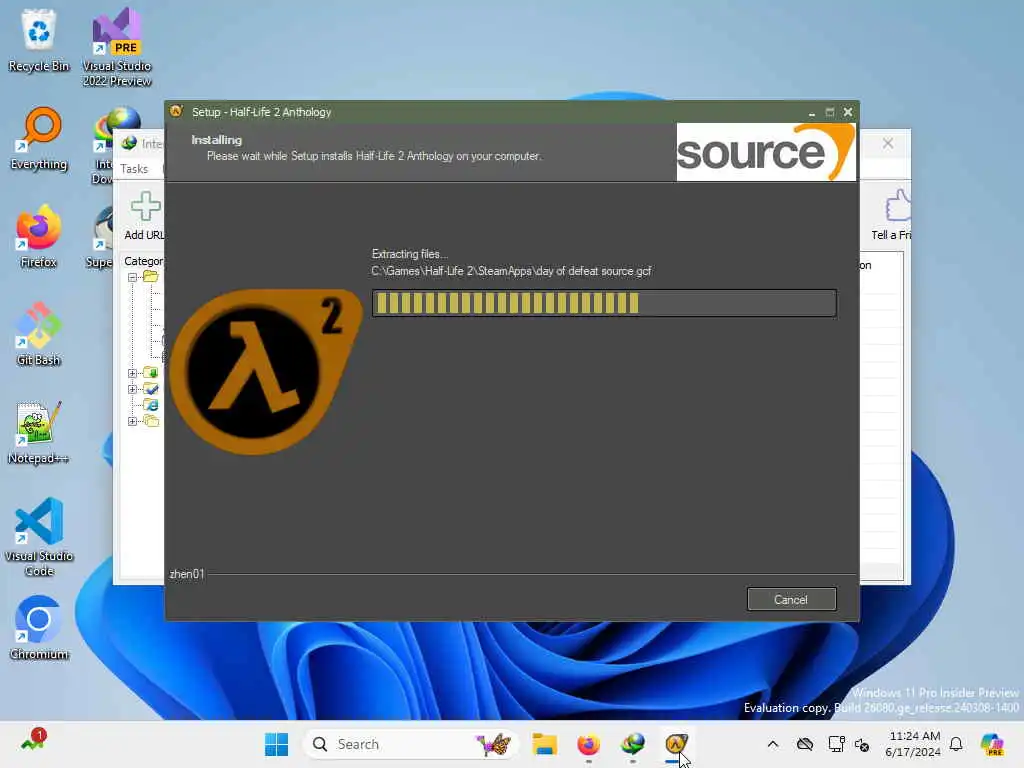Click Add URL icon in Download Manager
Image resolution: width=1024 pixels, height=768 pixels.
click(x=144, y=216)
